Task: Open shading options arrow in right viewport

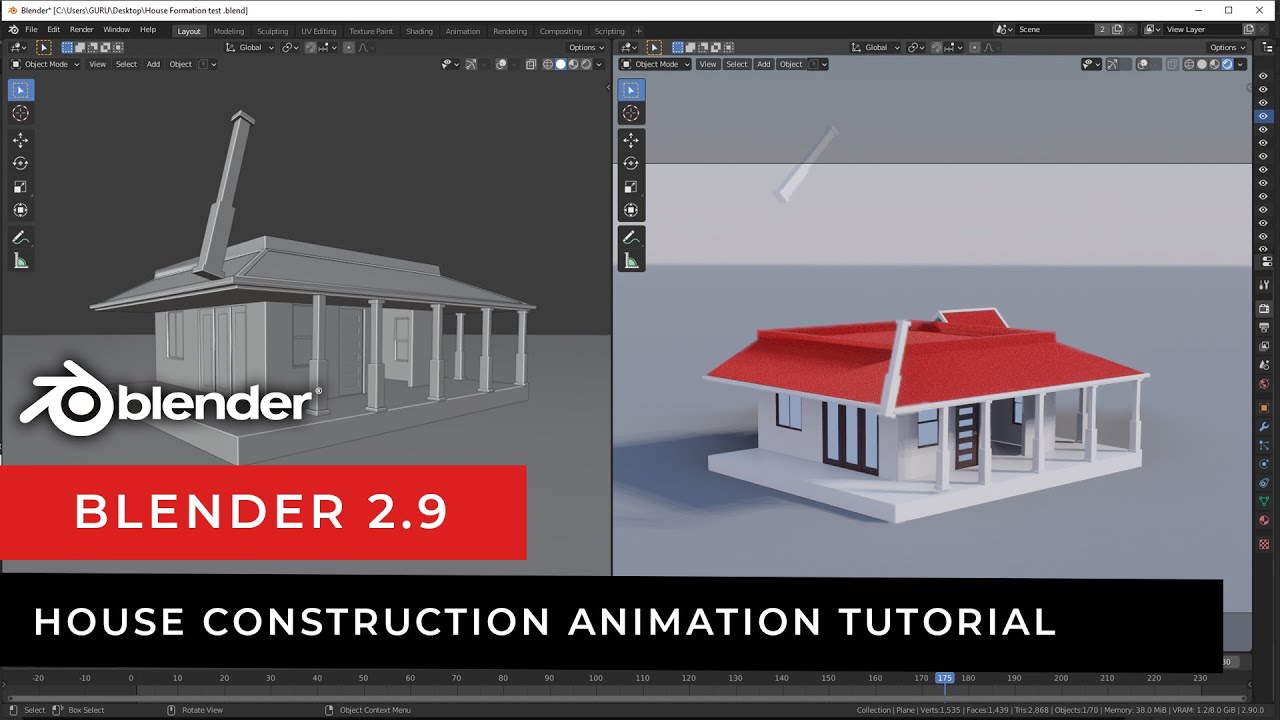Action: [x=1241, y=64]
